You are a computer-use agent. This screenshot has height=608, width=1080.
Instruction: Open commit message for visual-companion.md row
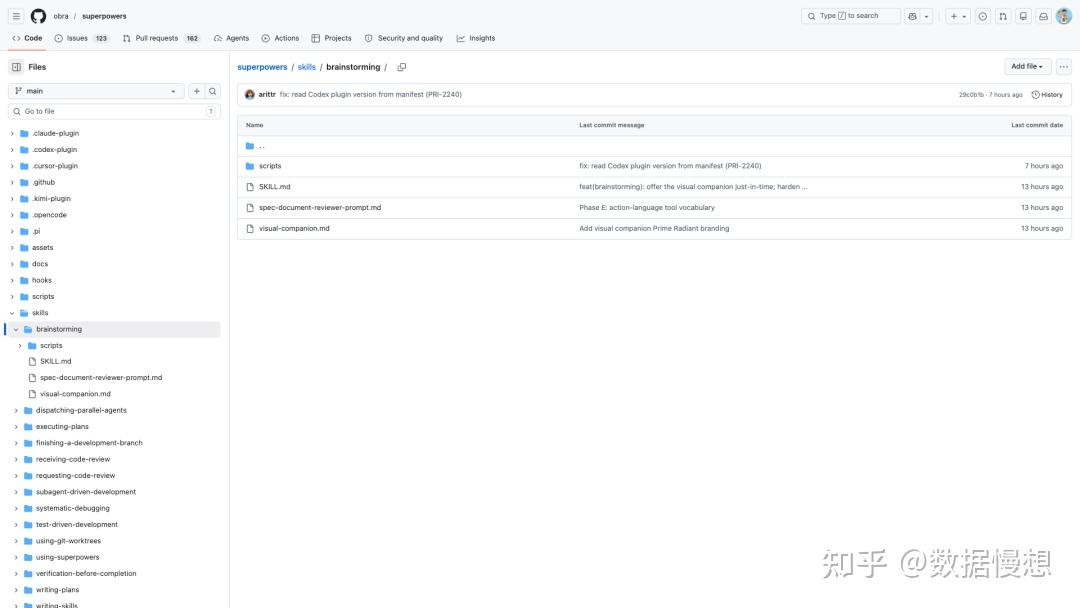click(x=654, y=228)
